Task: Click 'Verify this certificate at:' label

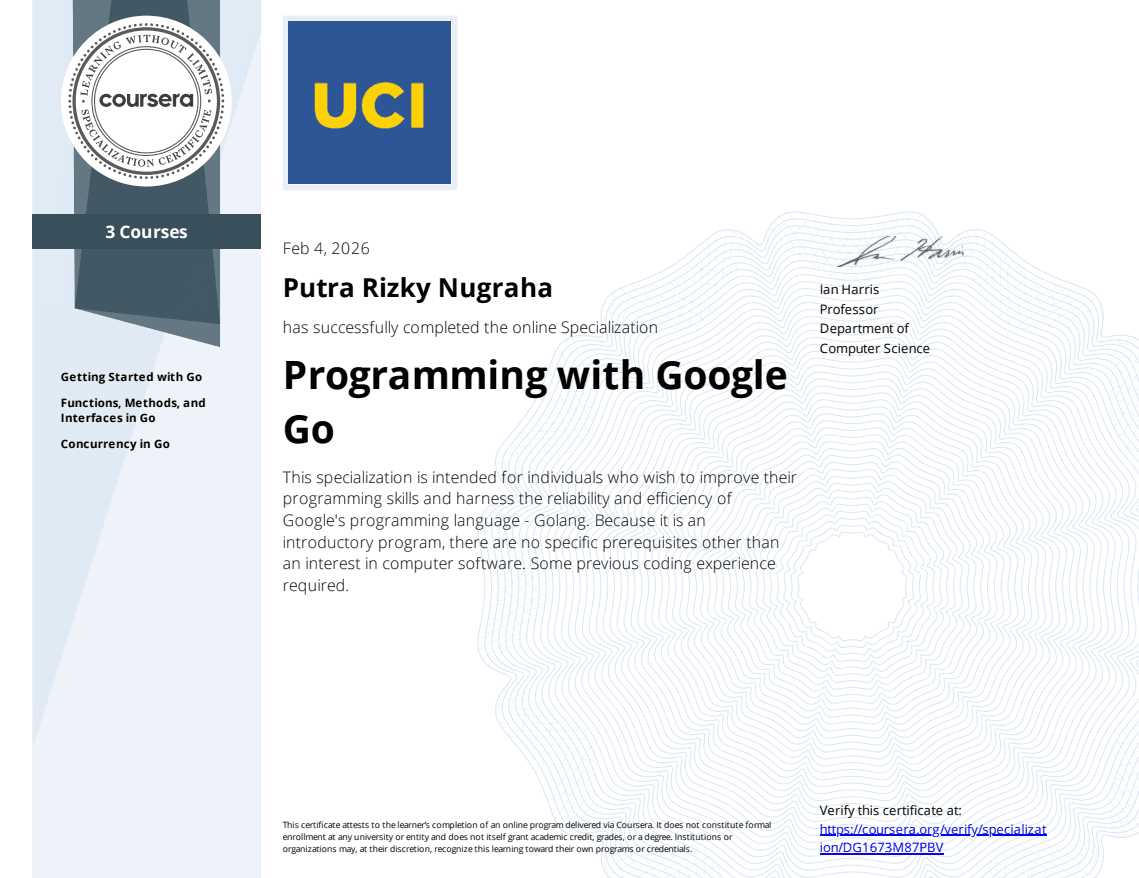Action: [x=891, y=810]
